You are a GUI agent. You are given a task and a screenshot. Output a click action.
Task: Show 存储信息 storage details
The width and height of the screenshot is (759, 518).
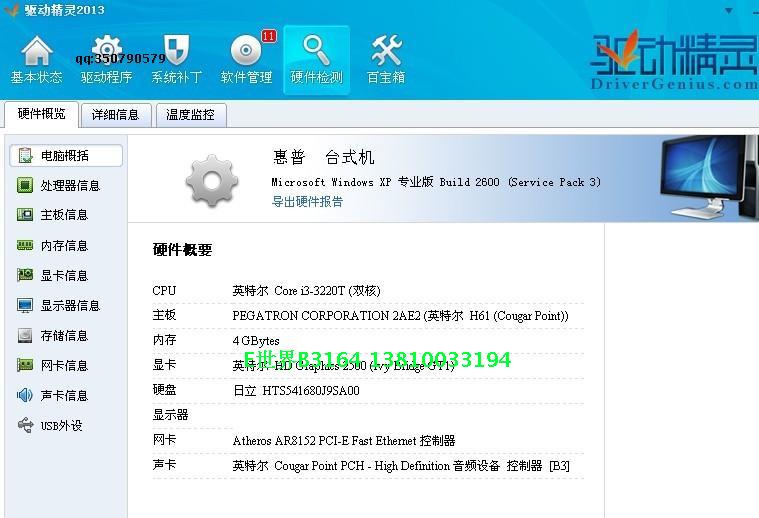pyautogui.click(x=64, y=336)
